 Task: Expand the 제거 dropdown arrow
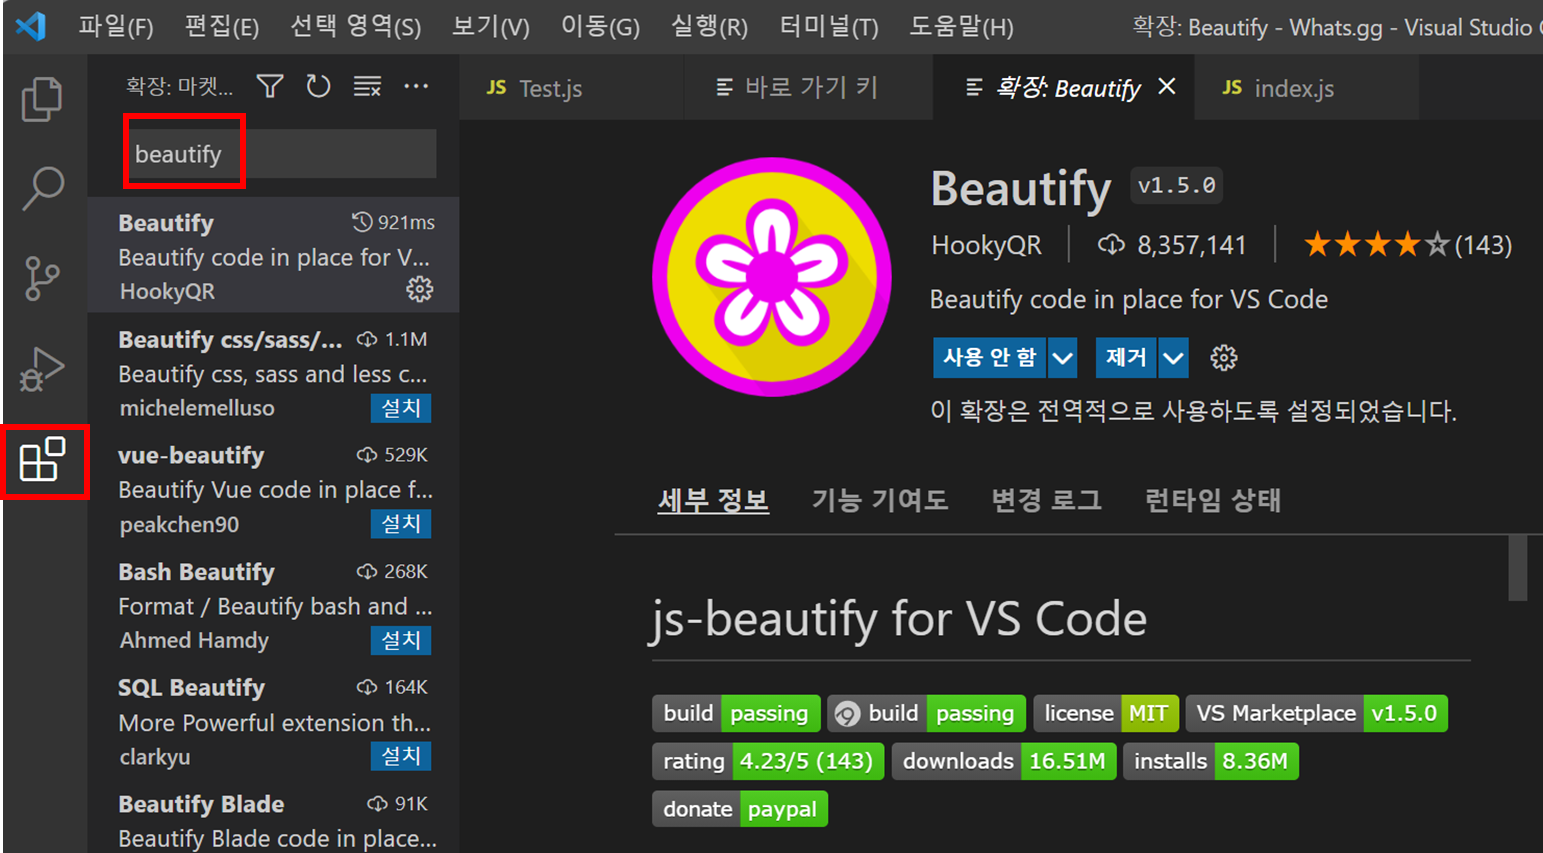coord(1174,357)
